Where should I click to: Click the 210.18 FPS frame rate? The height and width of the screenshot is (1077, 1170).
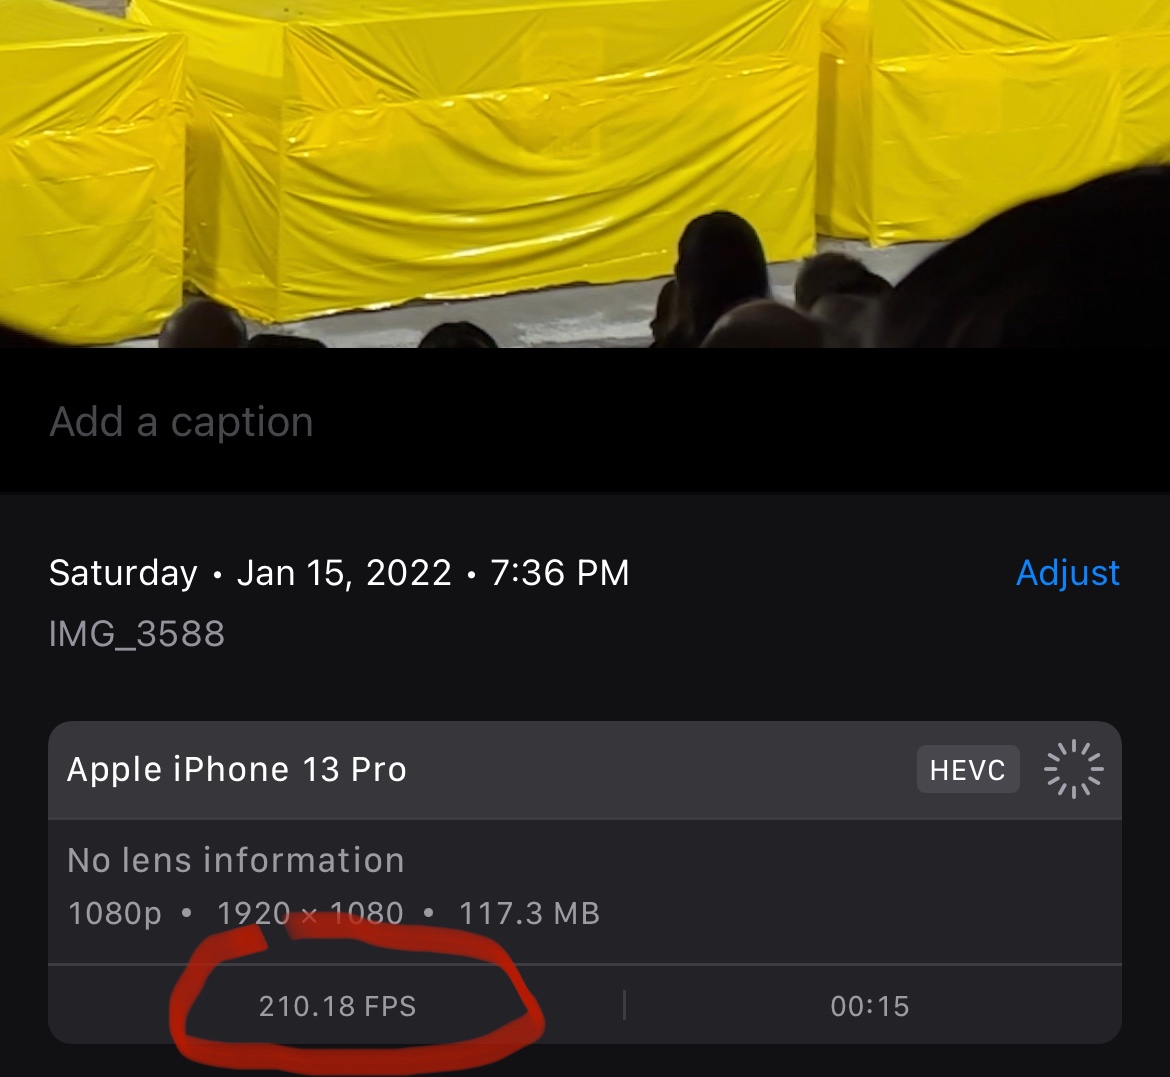pos(337,1006)
